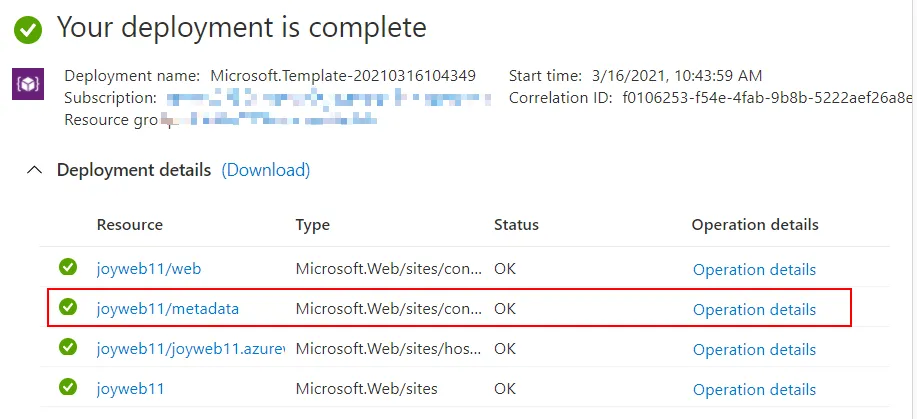Screen dimensions: 917x419
Task: Click the Status column header
Action: pyautogui.click(x=516, y=224)
